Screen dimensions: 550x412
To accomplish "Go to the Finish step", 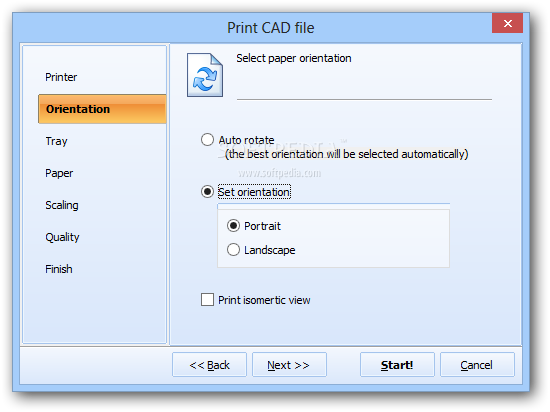I will [x=59, y=269].
